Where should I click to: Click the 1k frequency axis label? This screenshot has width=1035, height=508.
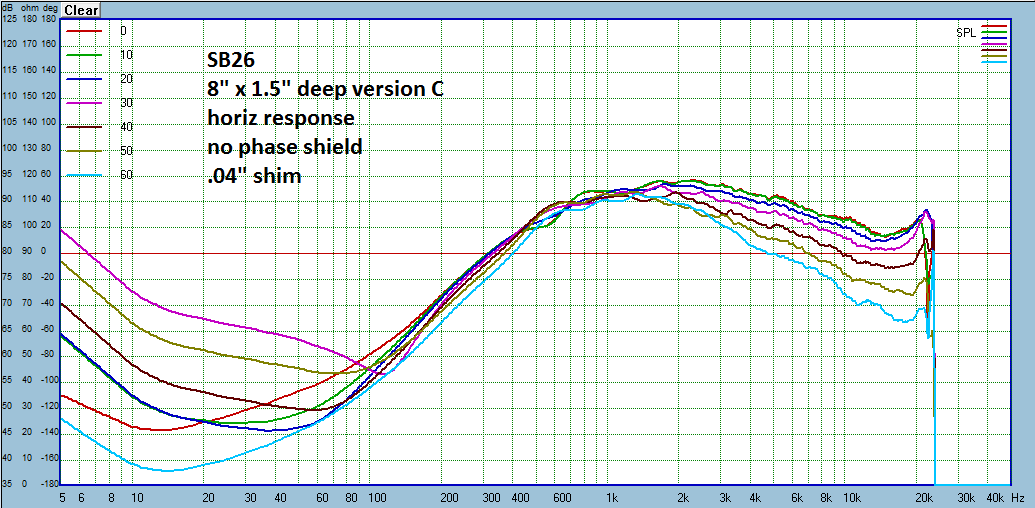click(x=611, y=497)
